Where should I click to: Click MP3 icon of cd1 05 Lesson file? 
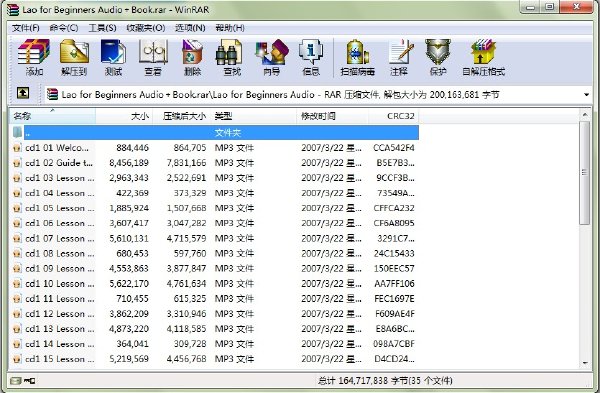point(17,208)
